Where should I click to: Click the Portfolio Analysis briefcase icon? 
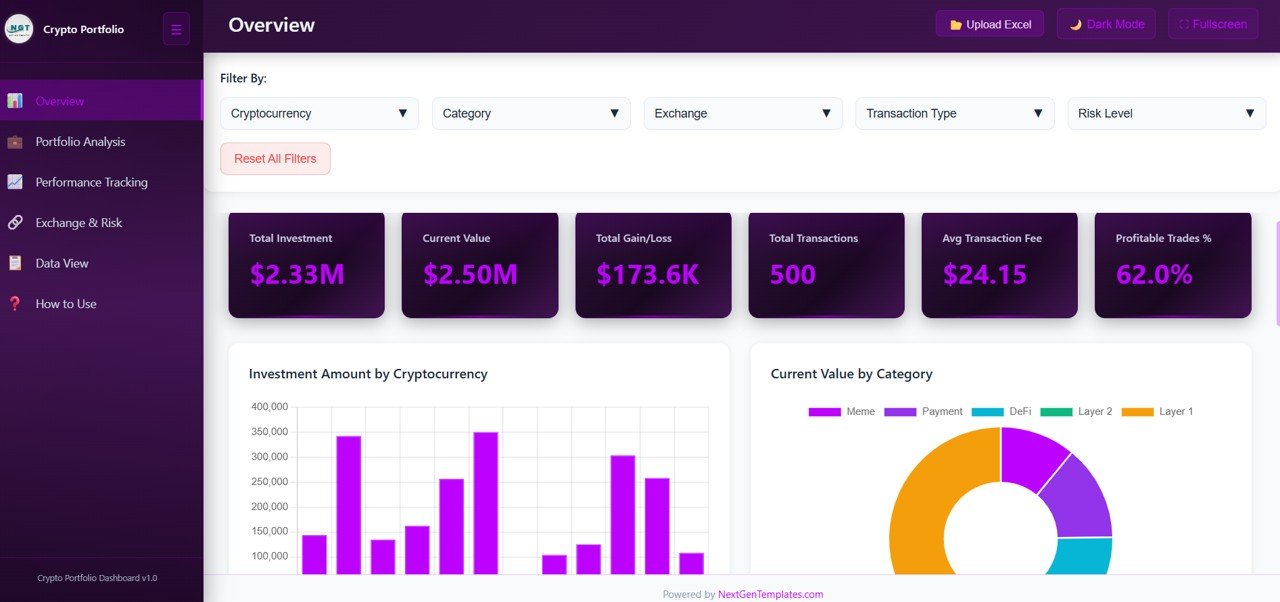[x=15, y=142]
